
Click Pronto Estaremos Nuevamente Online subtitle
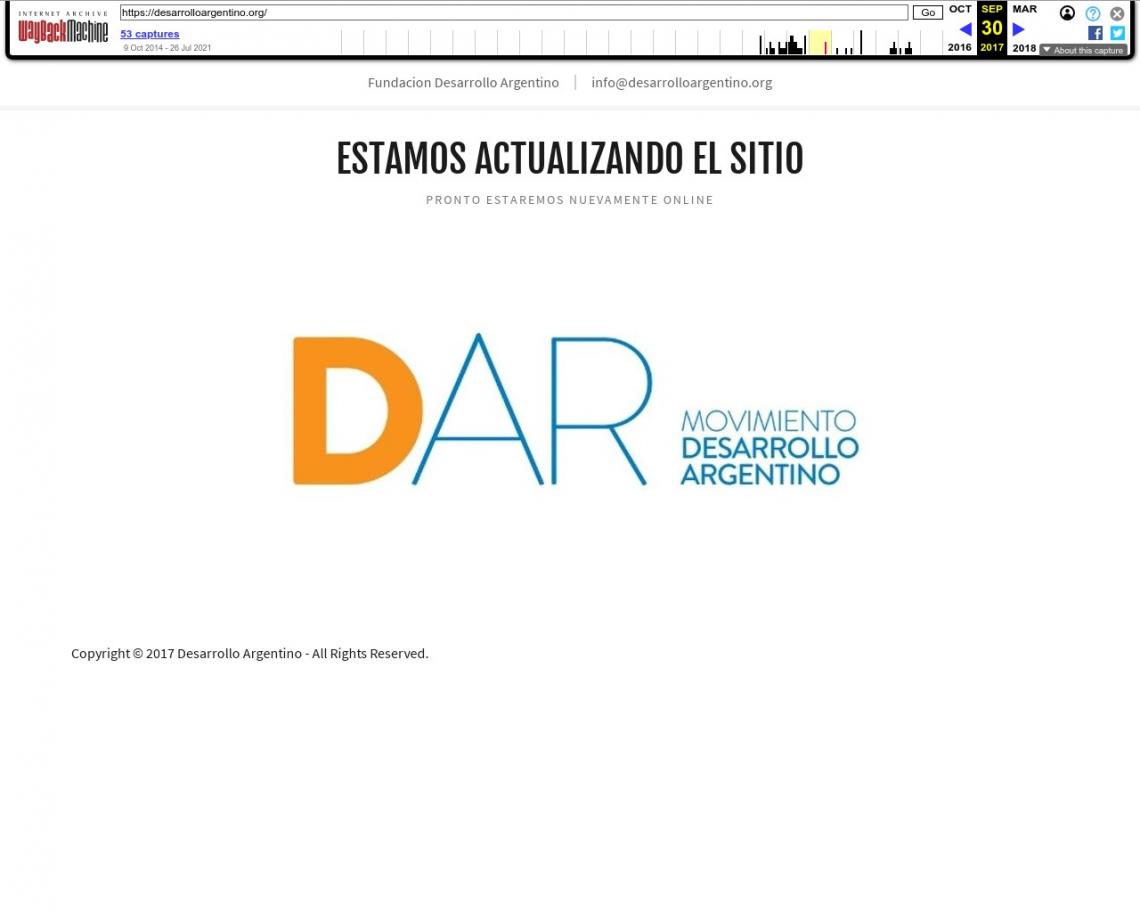(x=570, y=200)
